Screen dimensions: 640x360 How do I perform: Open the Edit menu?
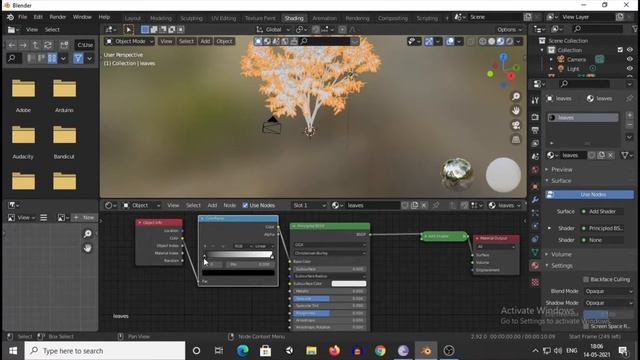click(38, 17)
